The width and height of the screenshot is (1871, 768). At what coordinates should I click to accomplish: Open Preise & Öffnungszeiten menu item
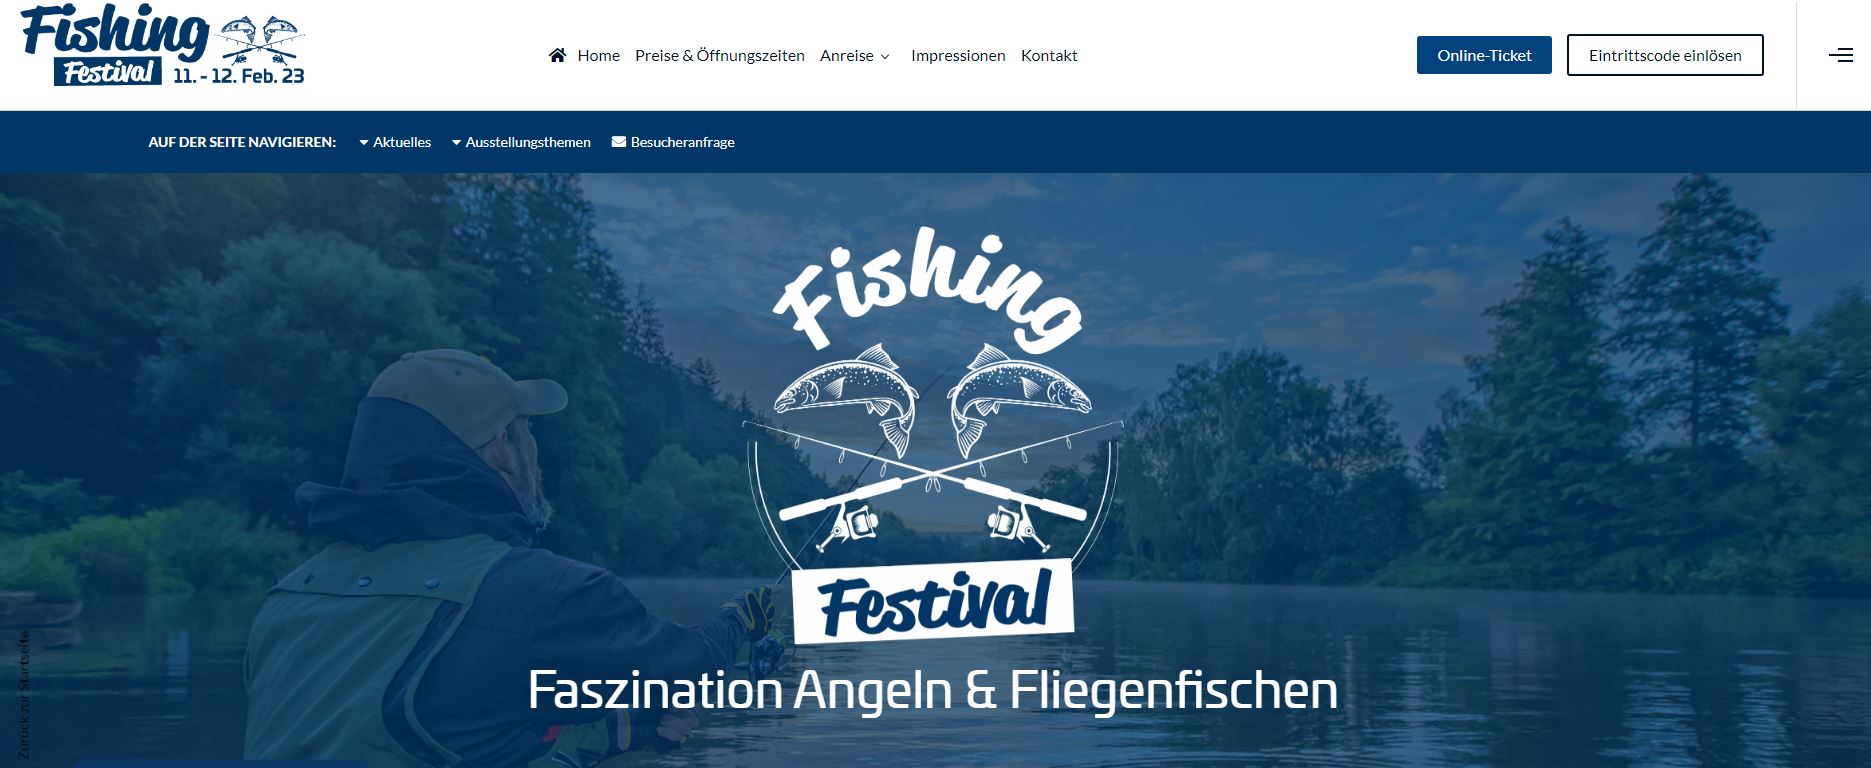click(x=720, y=55)
